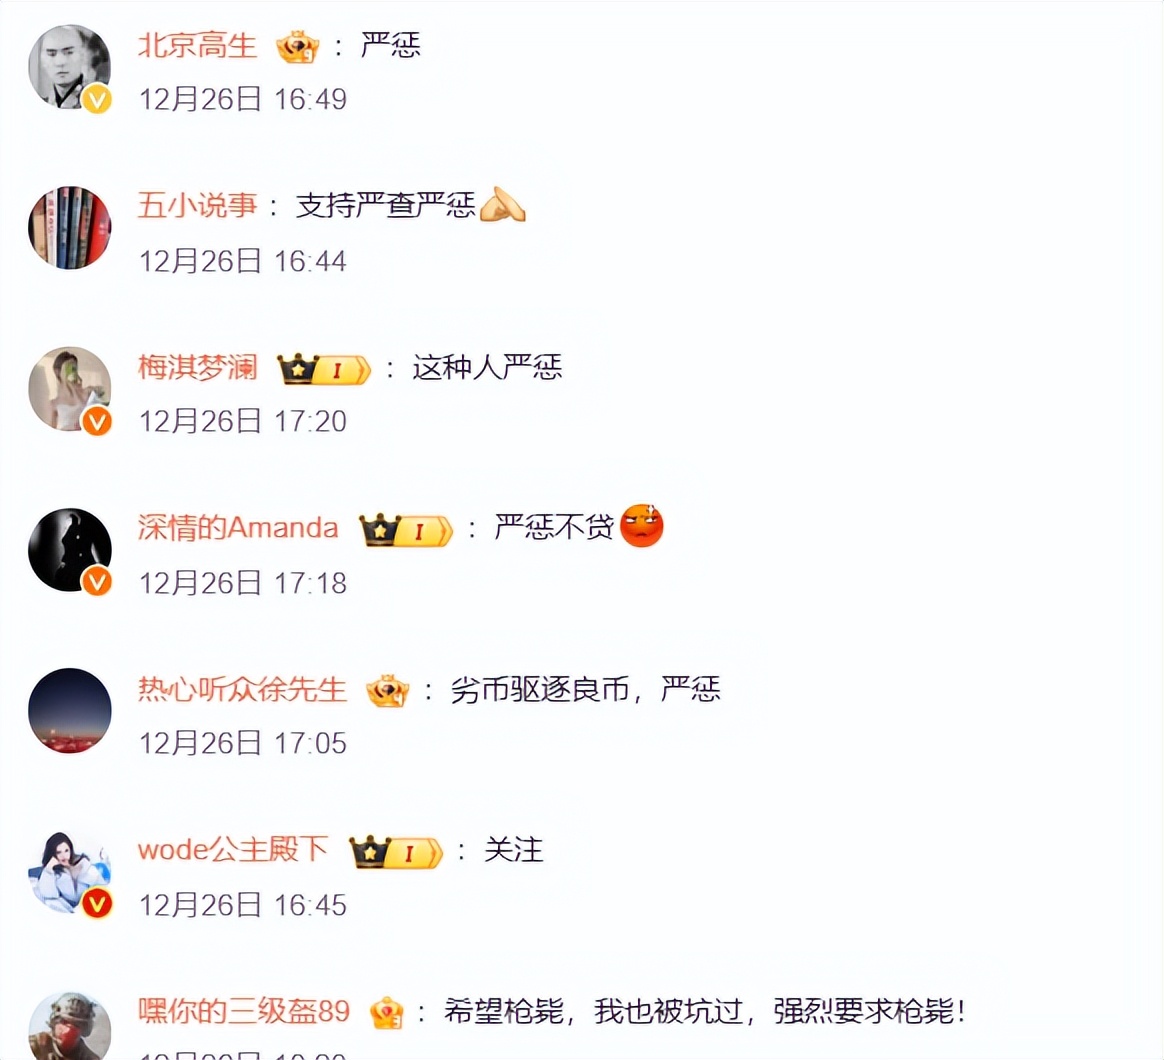Viewport: 1164px width, 1060px height.
Task: Click the 12月26日 16:49 comment timestamp
Action: click(x=243, y=99)
